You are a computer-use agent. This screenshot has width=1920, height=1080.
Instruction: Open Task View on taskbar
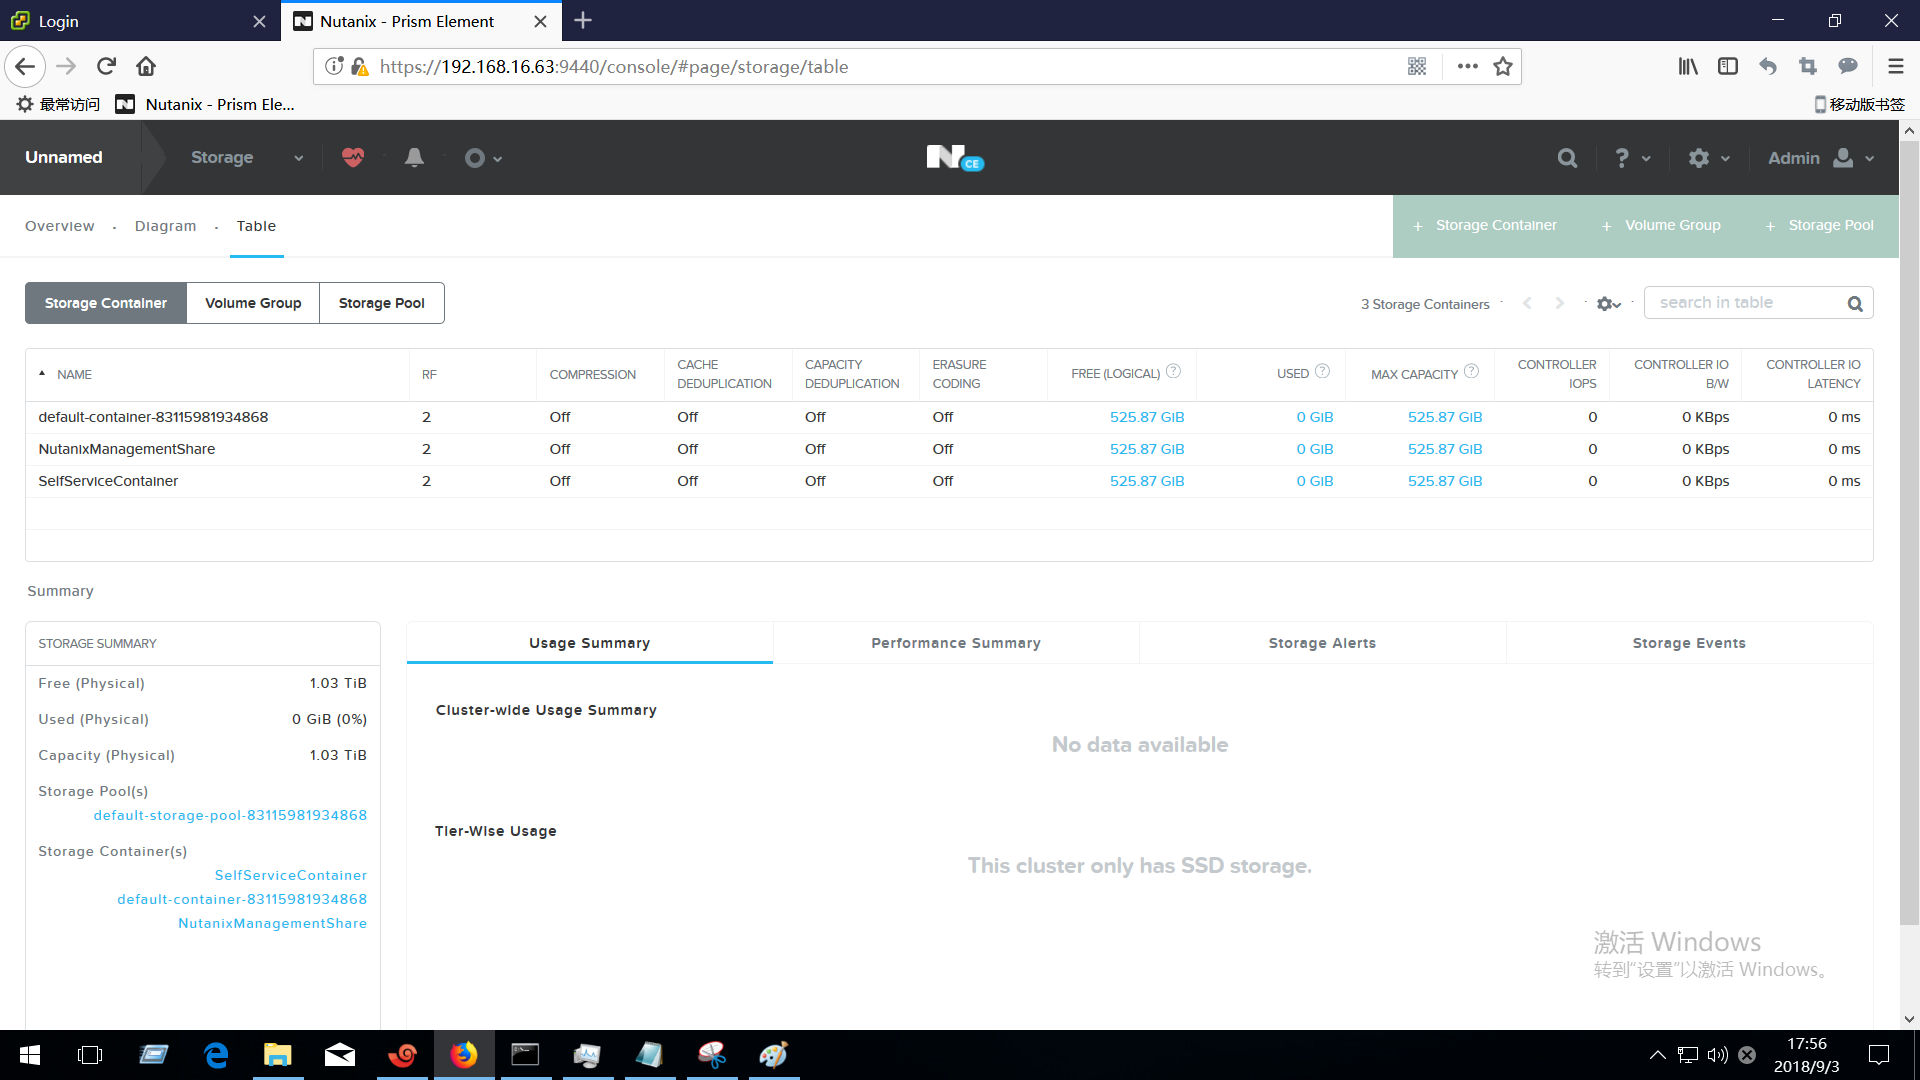pos(90,1055)
